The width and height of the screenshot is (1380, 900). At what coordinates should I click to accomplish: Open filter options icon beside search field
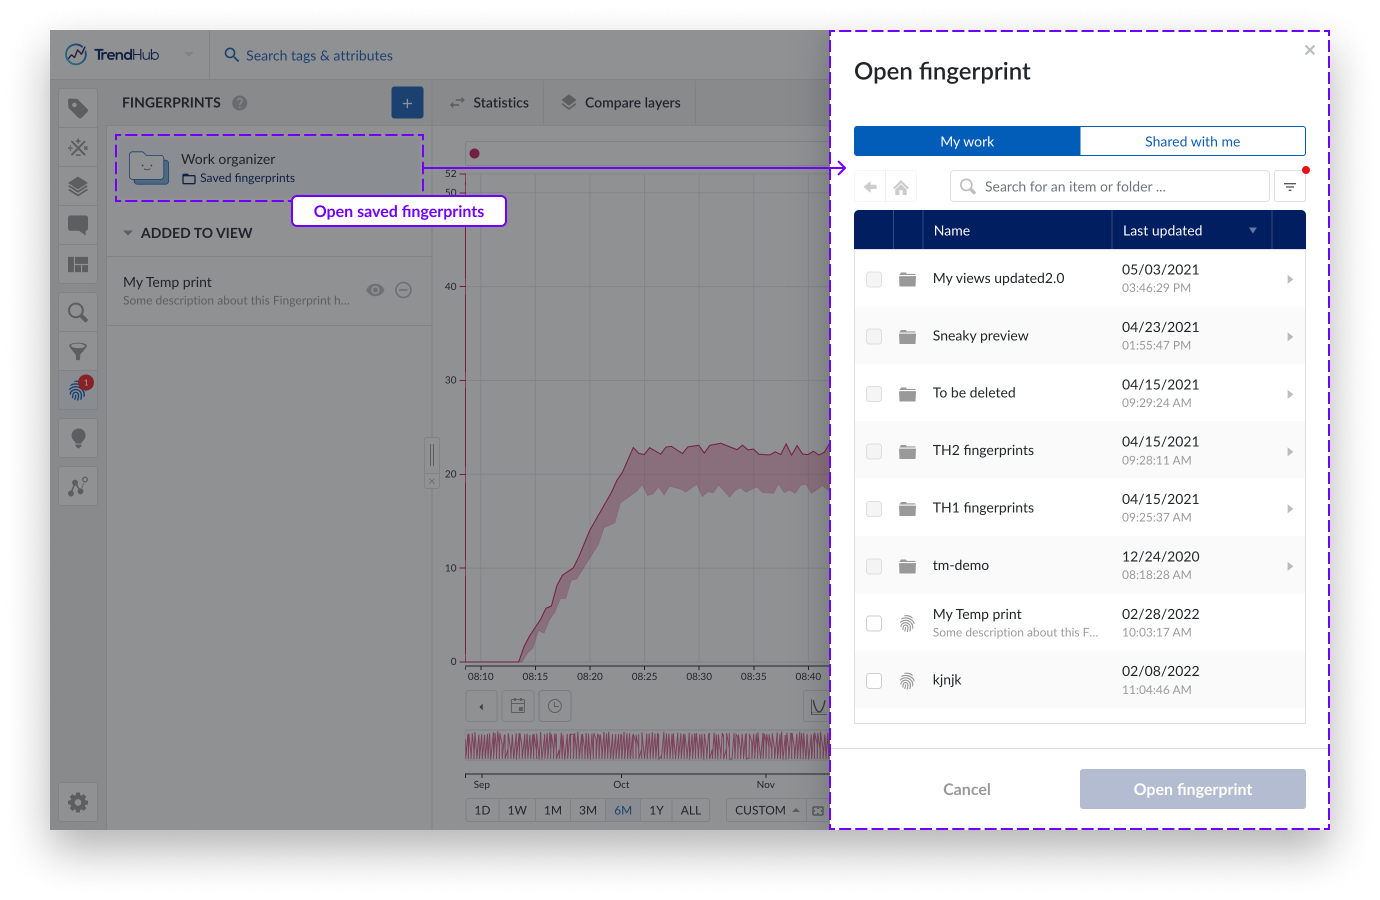click(x=1290, y=187)
